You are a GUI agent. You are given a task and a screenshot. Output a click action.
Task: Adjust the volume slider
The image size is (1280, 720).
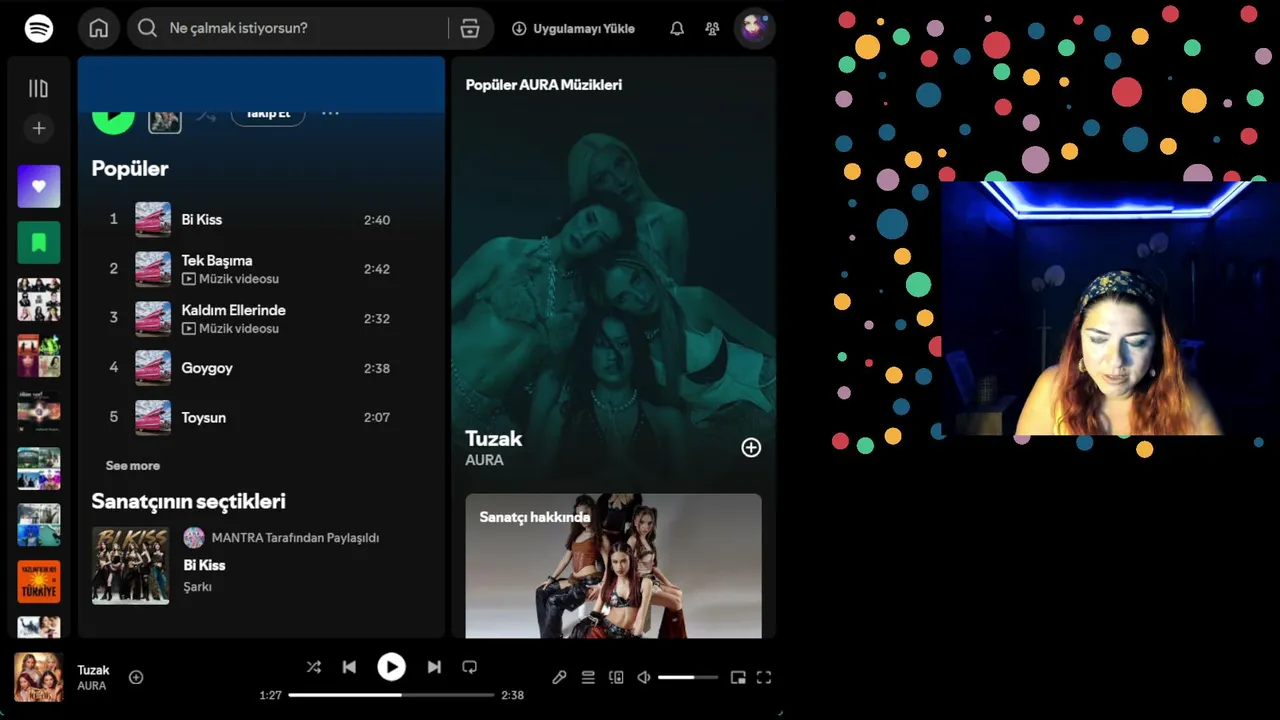pyautogui.click(x=688, y=677)
